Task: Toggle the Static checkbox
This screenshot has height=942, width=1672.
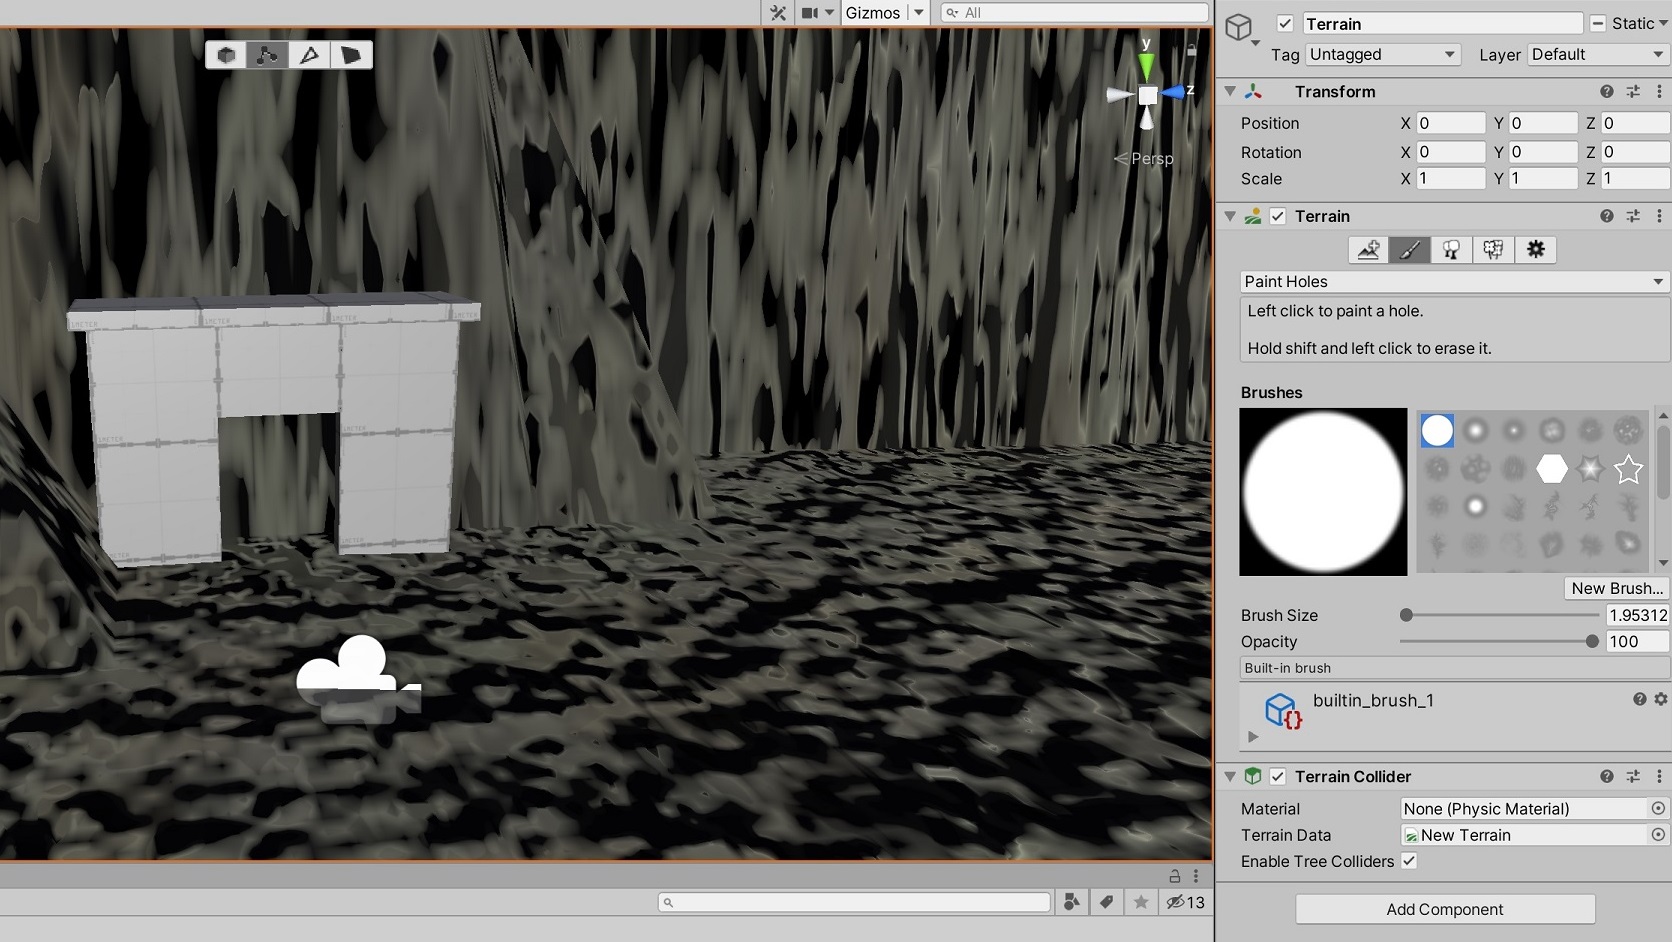Action: (x=1598, y=24)
